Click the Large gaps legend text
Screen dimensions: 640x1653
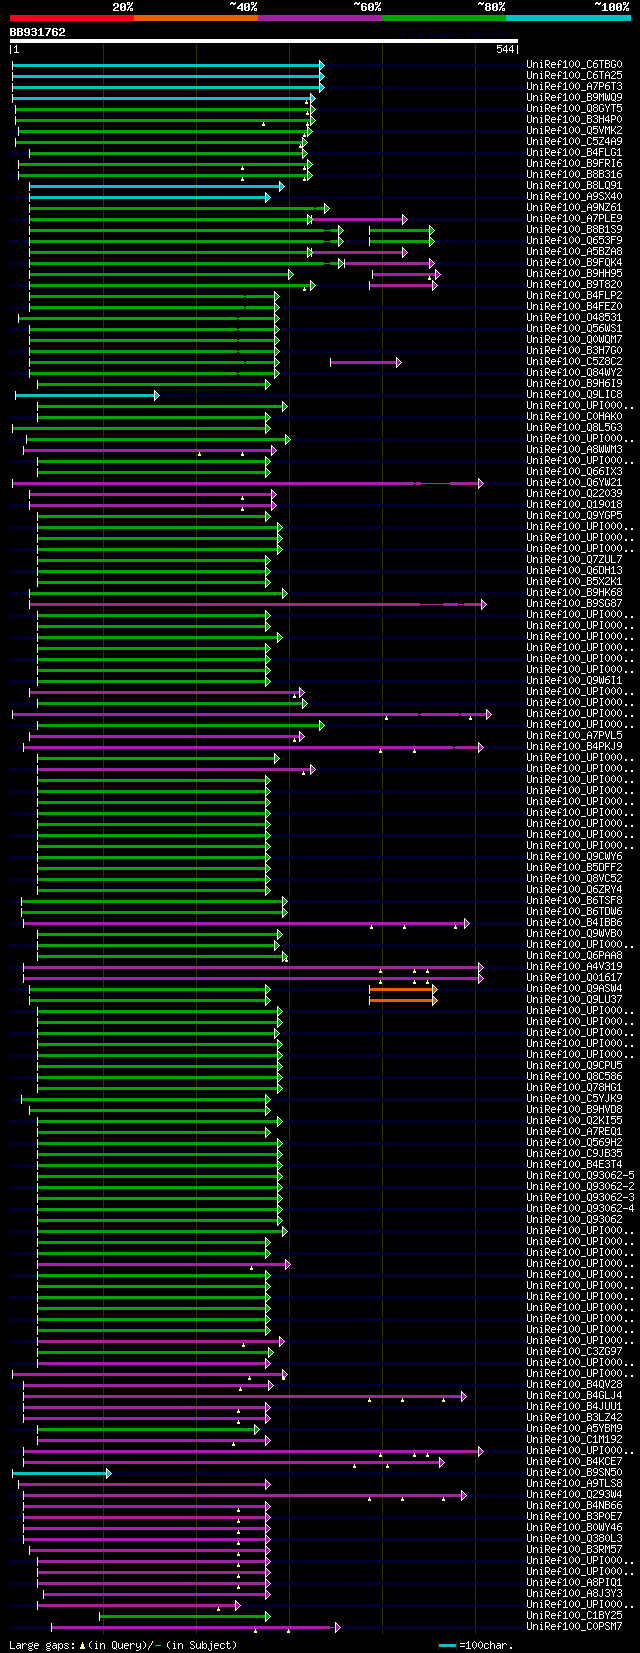click(123, 1645)
